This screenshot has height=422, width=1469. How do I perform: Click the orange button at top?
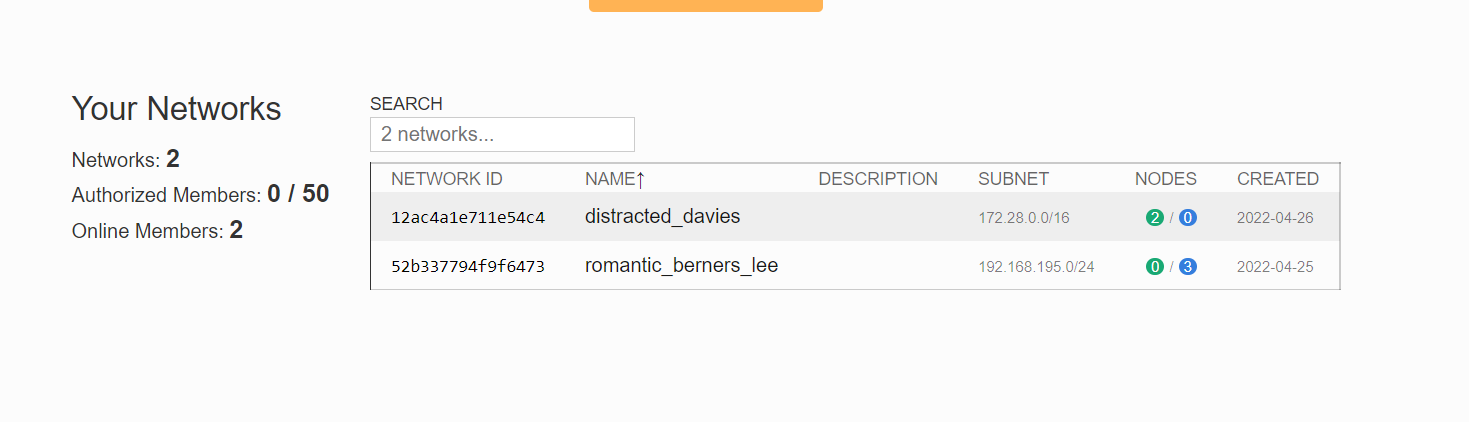coord(705,5)
